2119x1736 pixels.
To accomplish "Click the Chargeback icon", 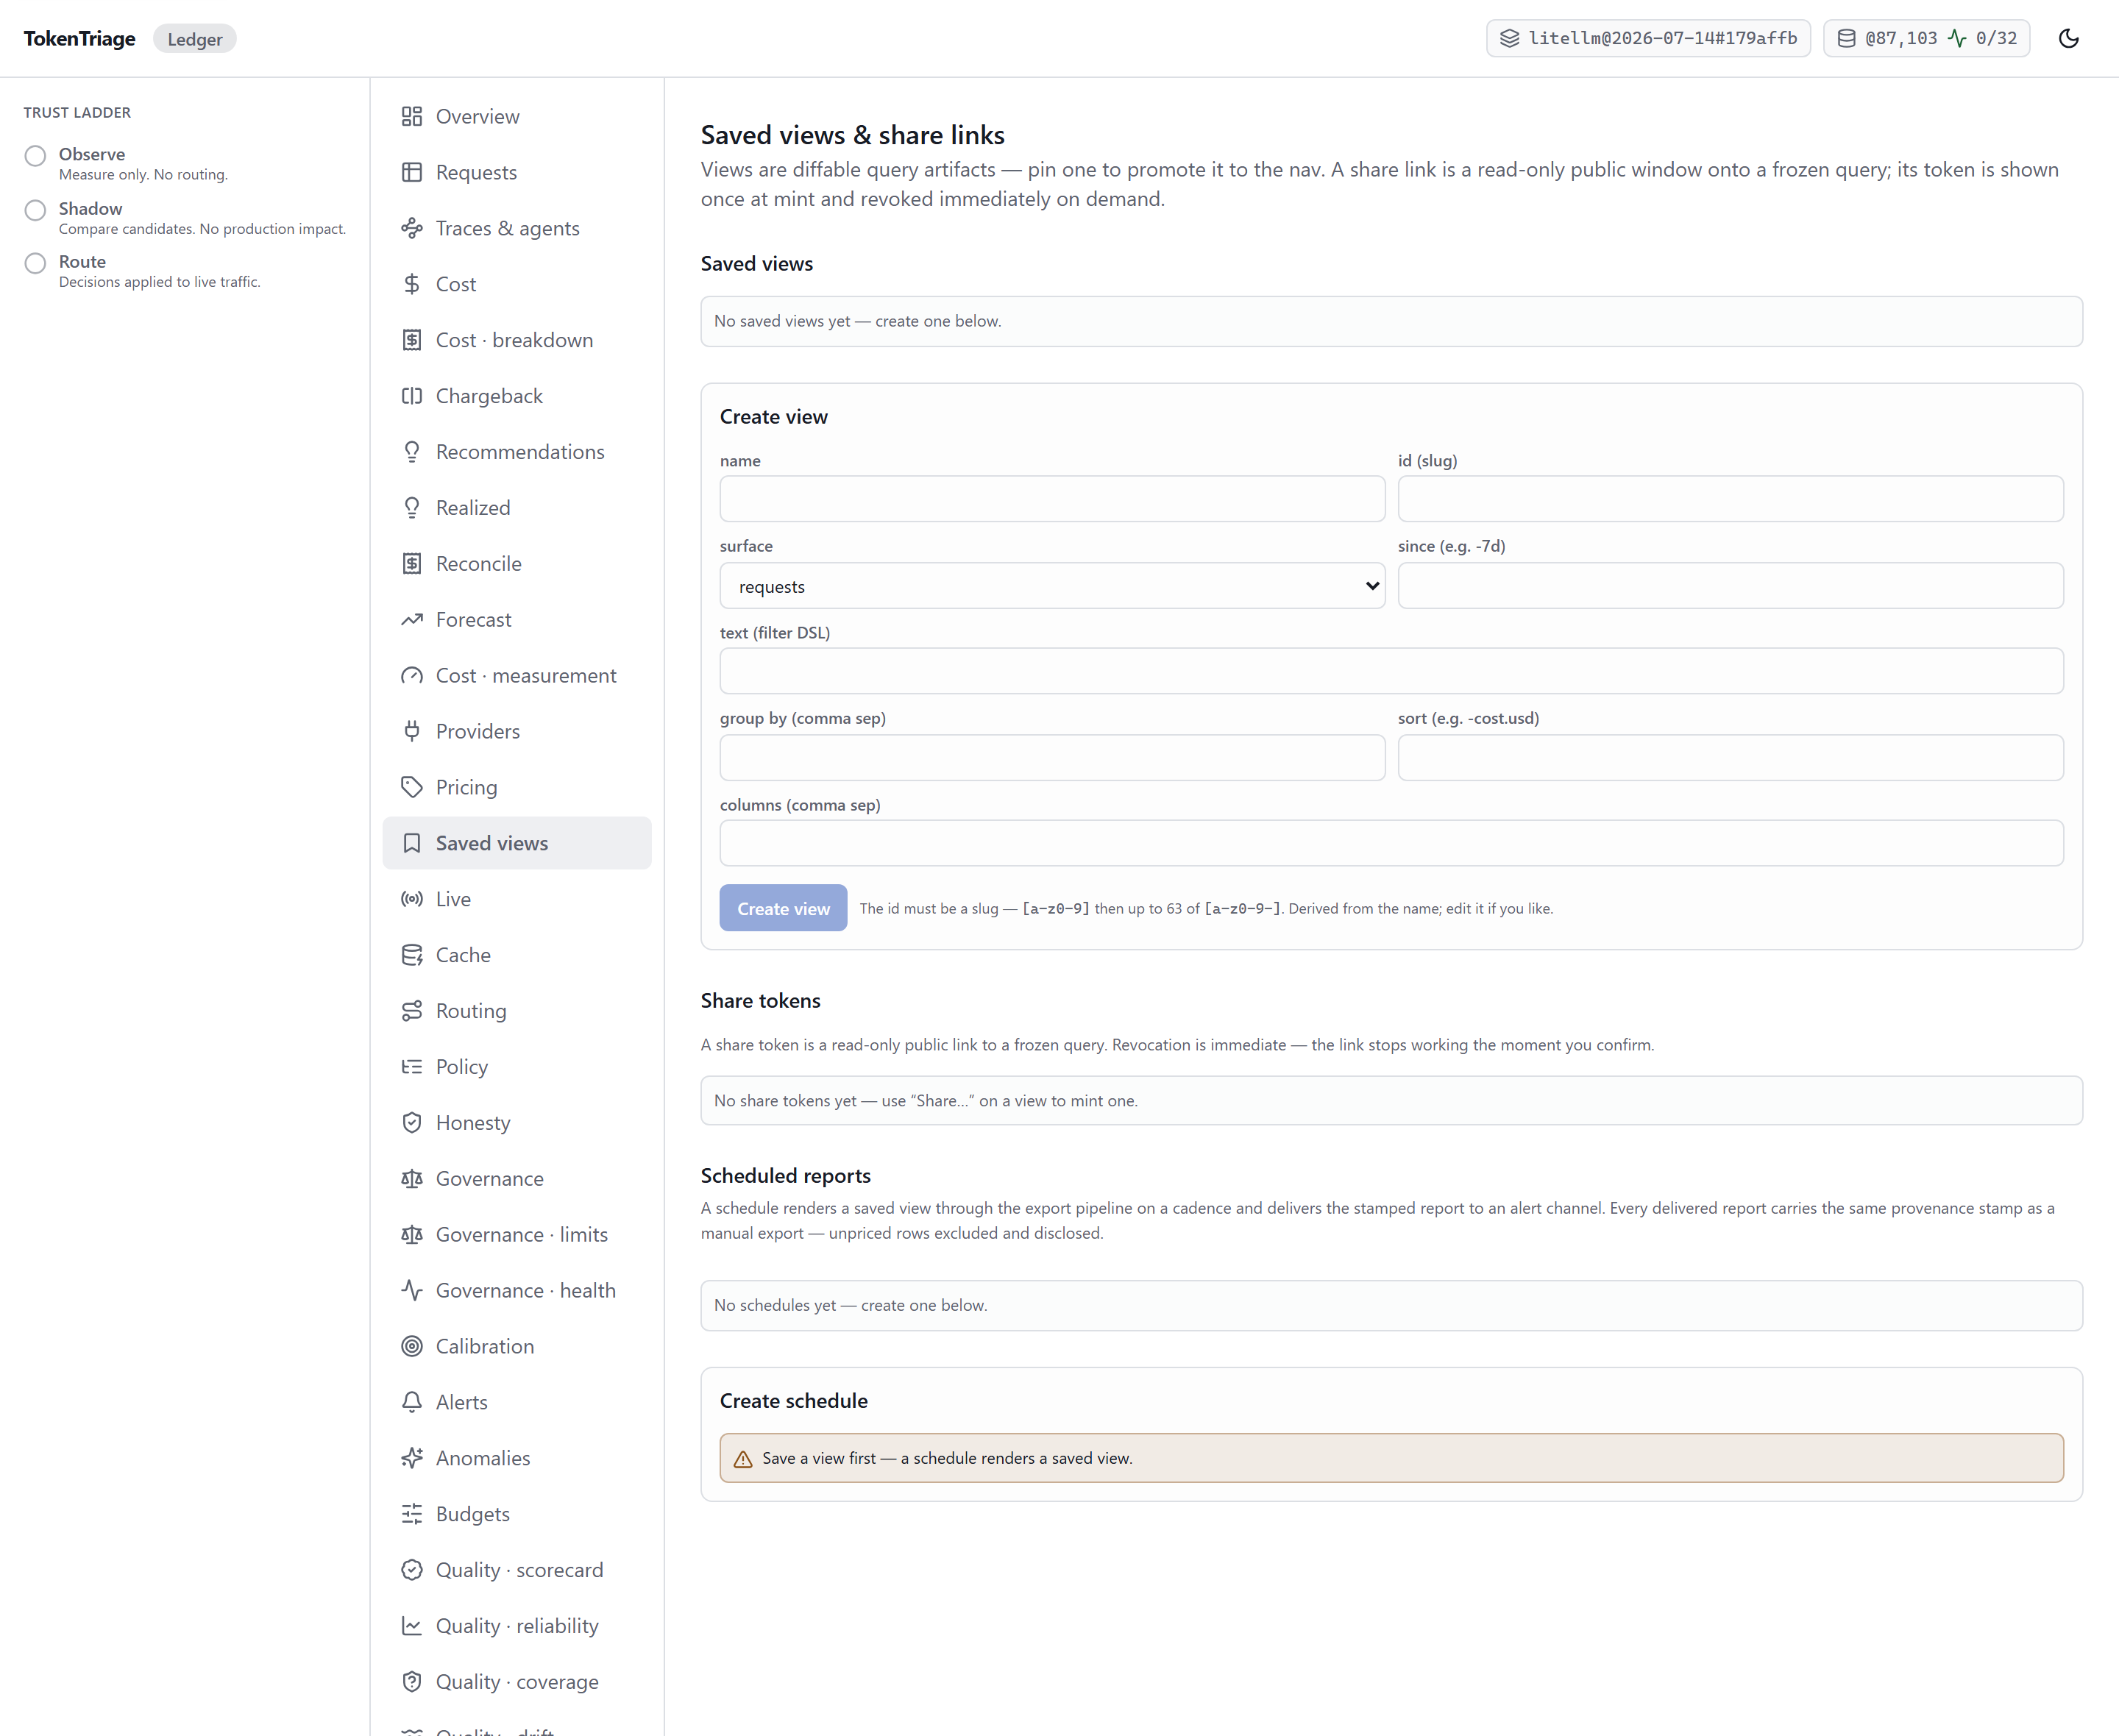I will pyautogui.click(x=412, y=396).
